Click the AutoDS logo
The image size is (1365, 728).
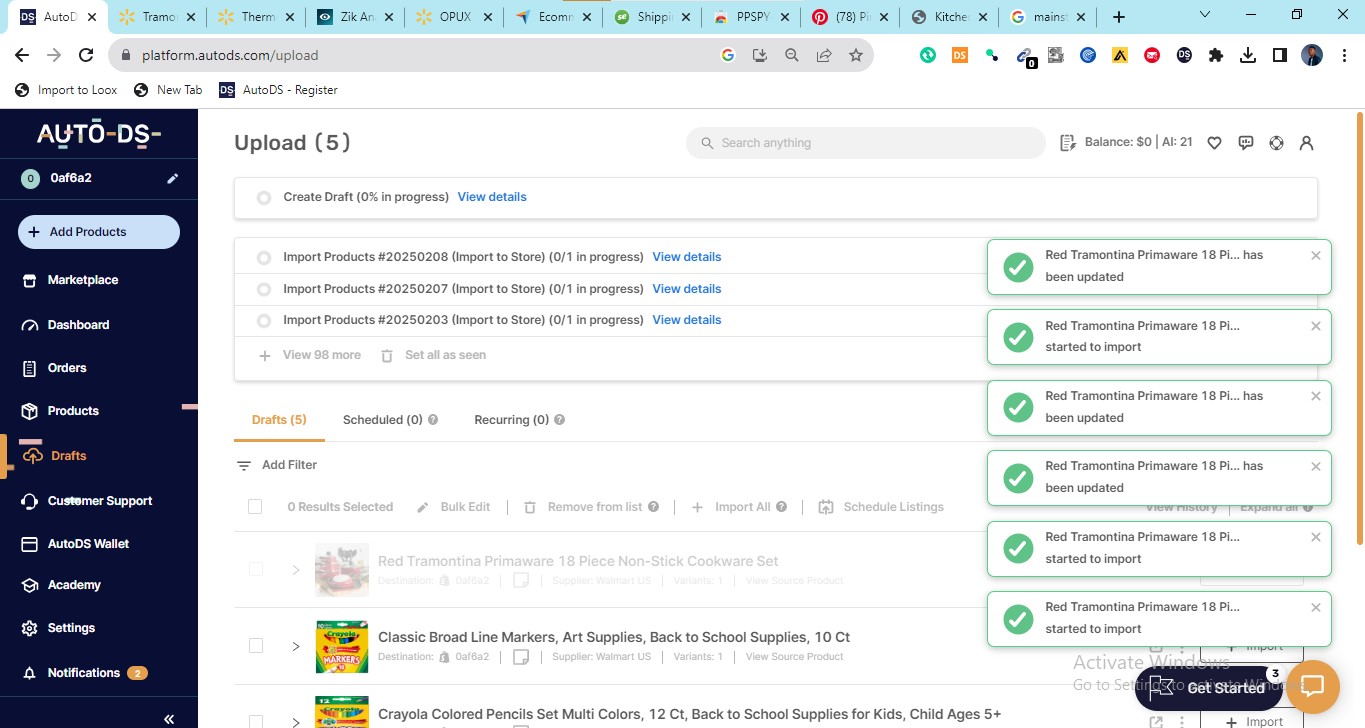(98, 133)
